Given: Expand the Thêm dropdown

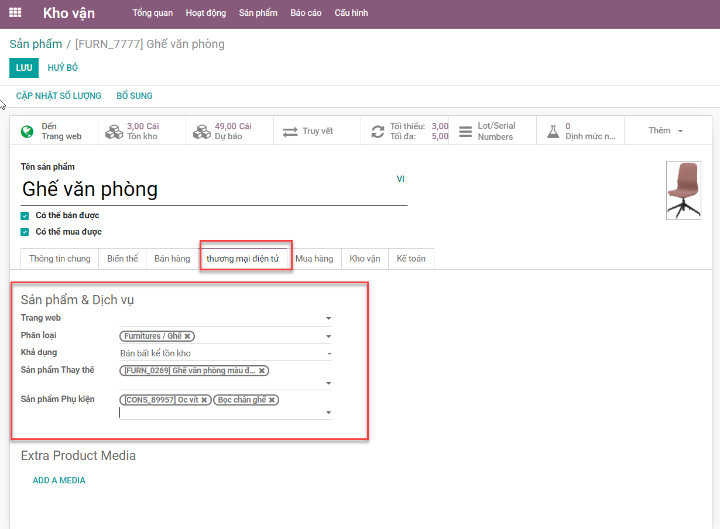Looking at the screenshot, I should (666, 131).
